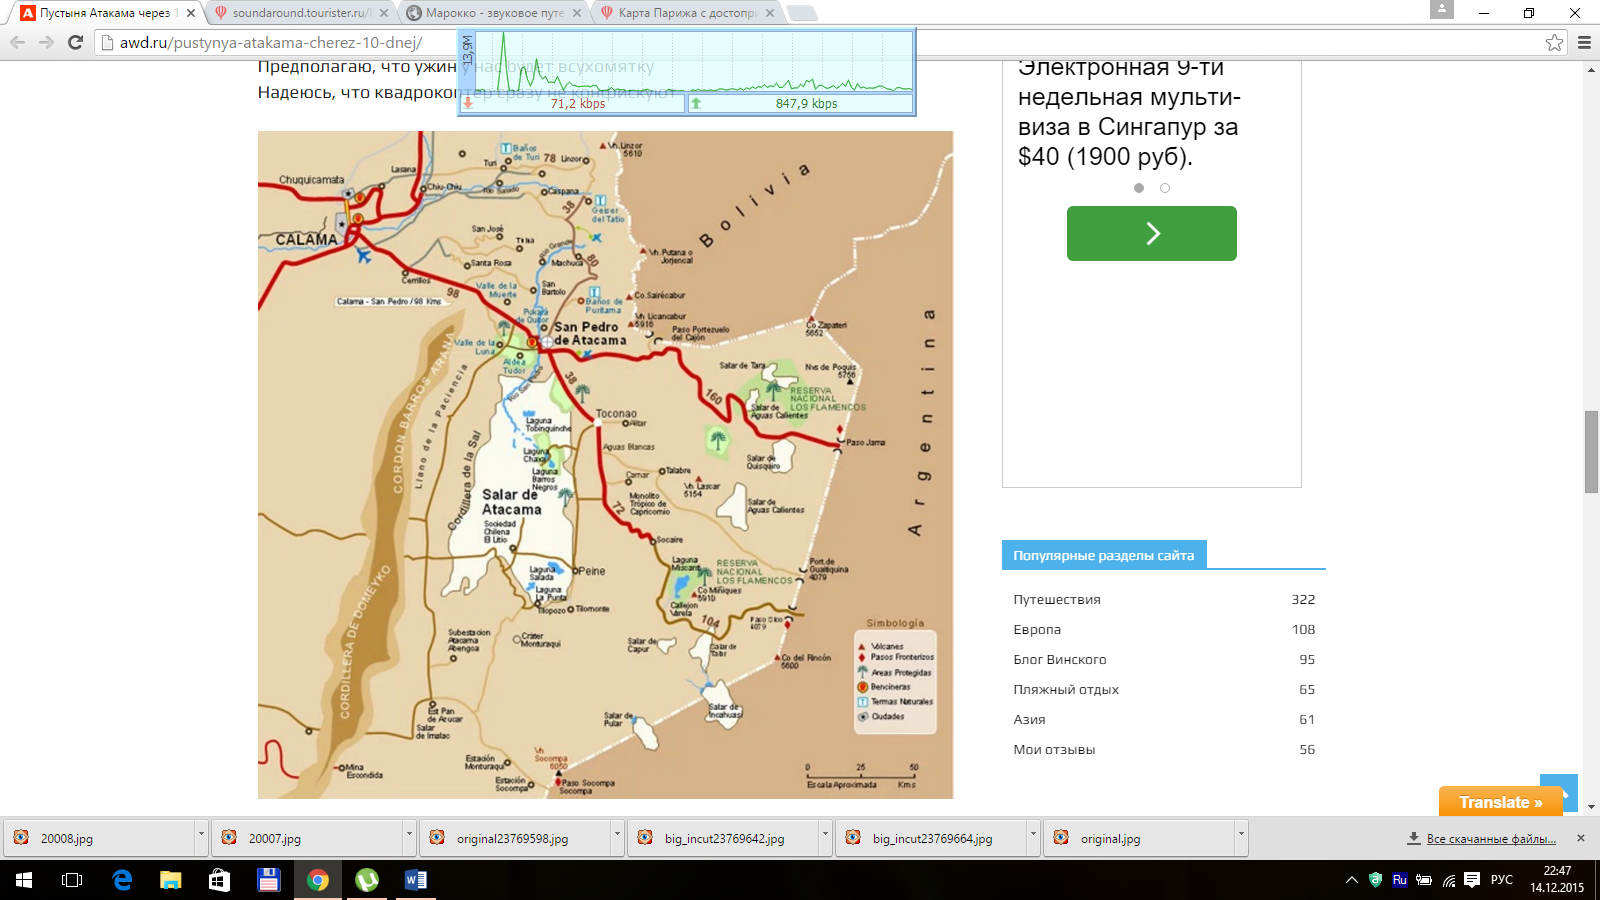Close the downloads bar

[1581, 838]
